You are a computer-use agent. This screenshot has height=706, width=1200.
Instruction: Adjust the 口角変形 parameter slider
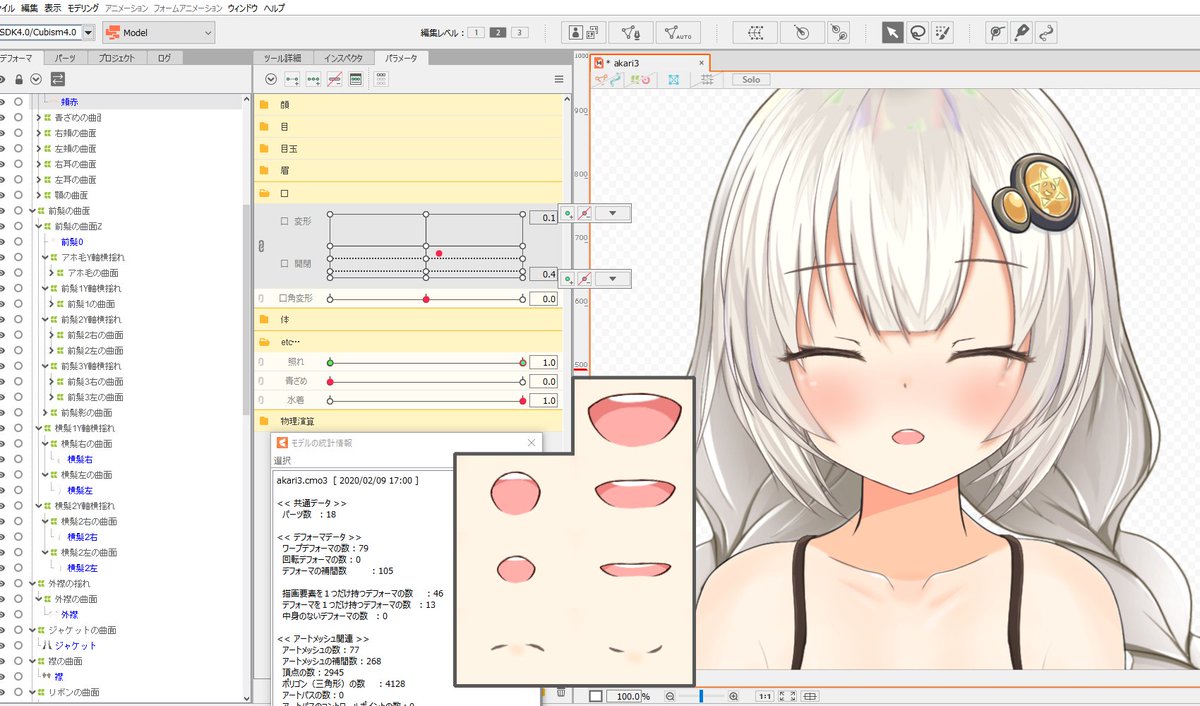coord(426,299)
